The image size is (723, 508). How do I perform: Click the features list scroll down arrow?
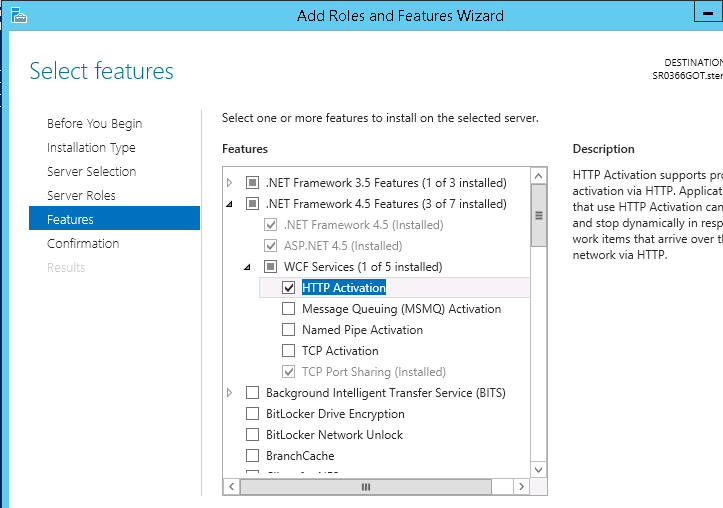pos(539,469)
